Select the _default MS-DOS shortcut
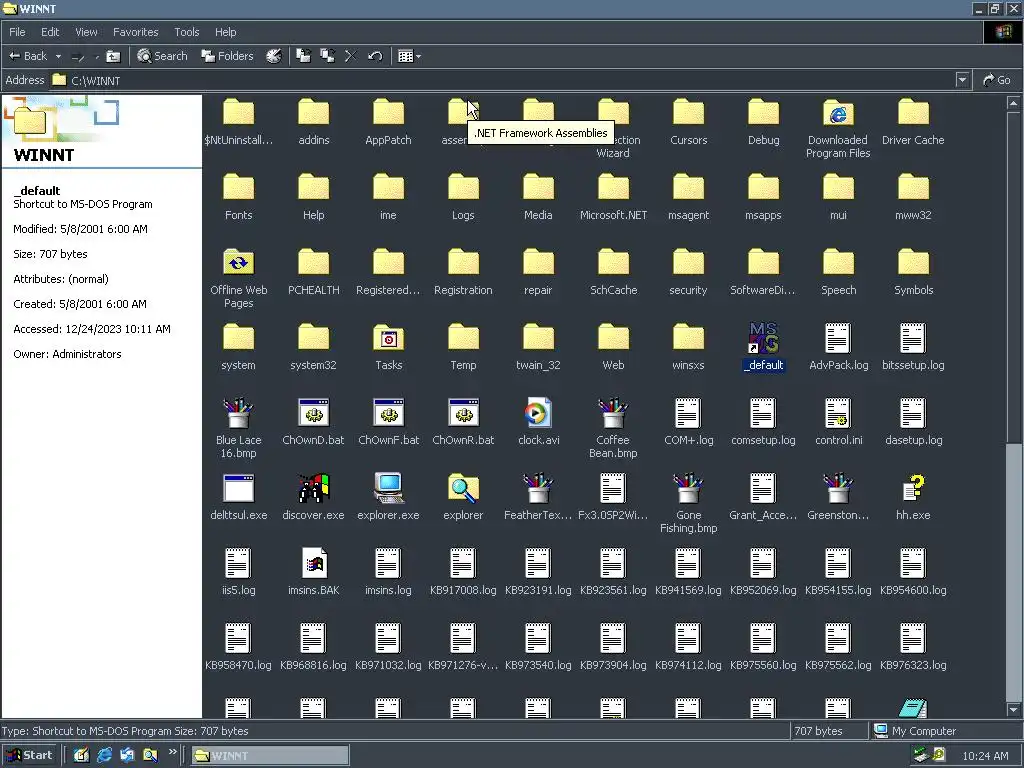1024x768 pixels. point(763,348)
